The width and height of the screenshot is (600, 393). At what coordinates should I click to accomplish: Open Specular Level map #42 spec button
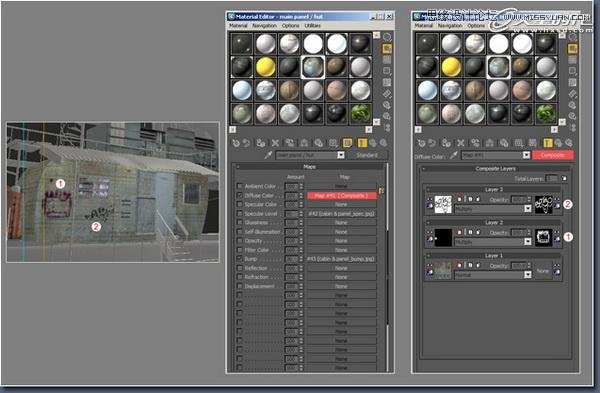coord(341,214)
